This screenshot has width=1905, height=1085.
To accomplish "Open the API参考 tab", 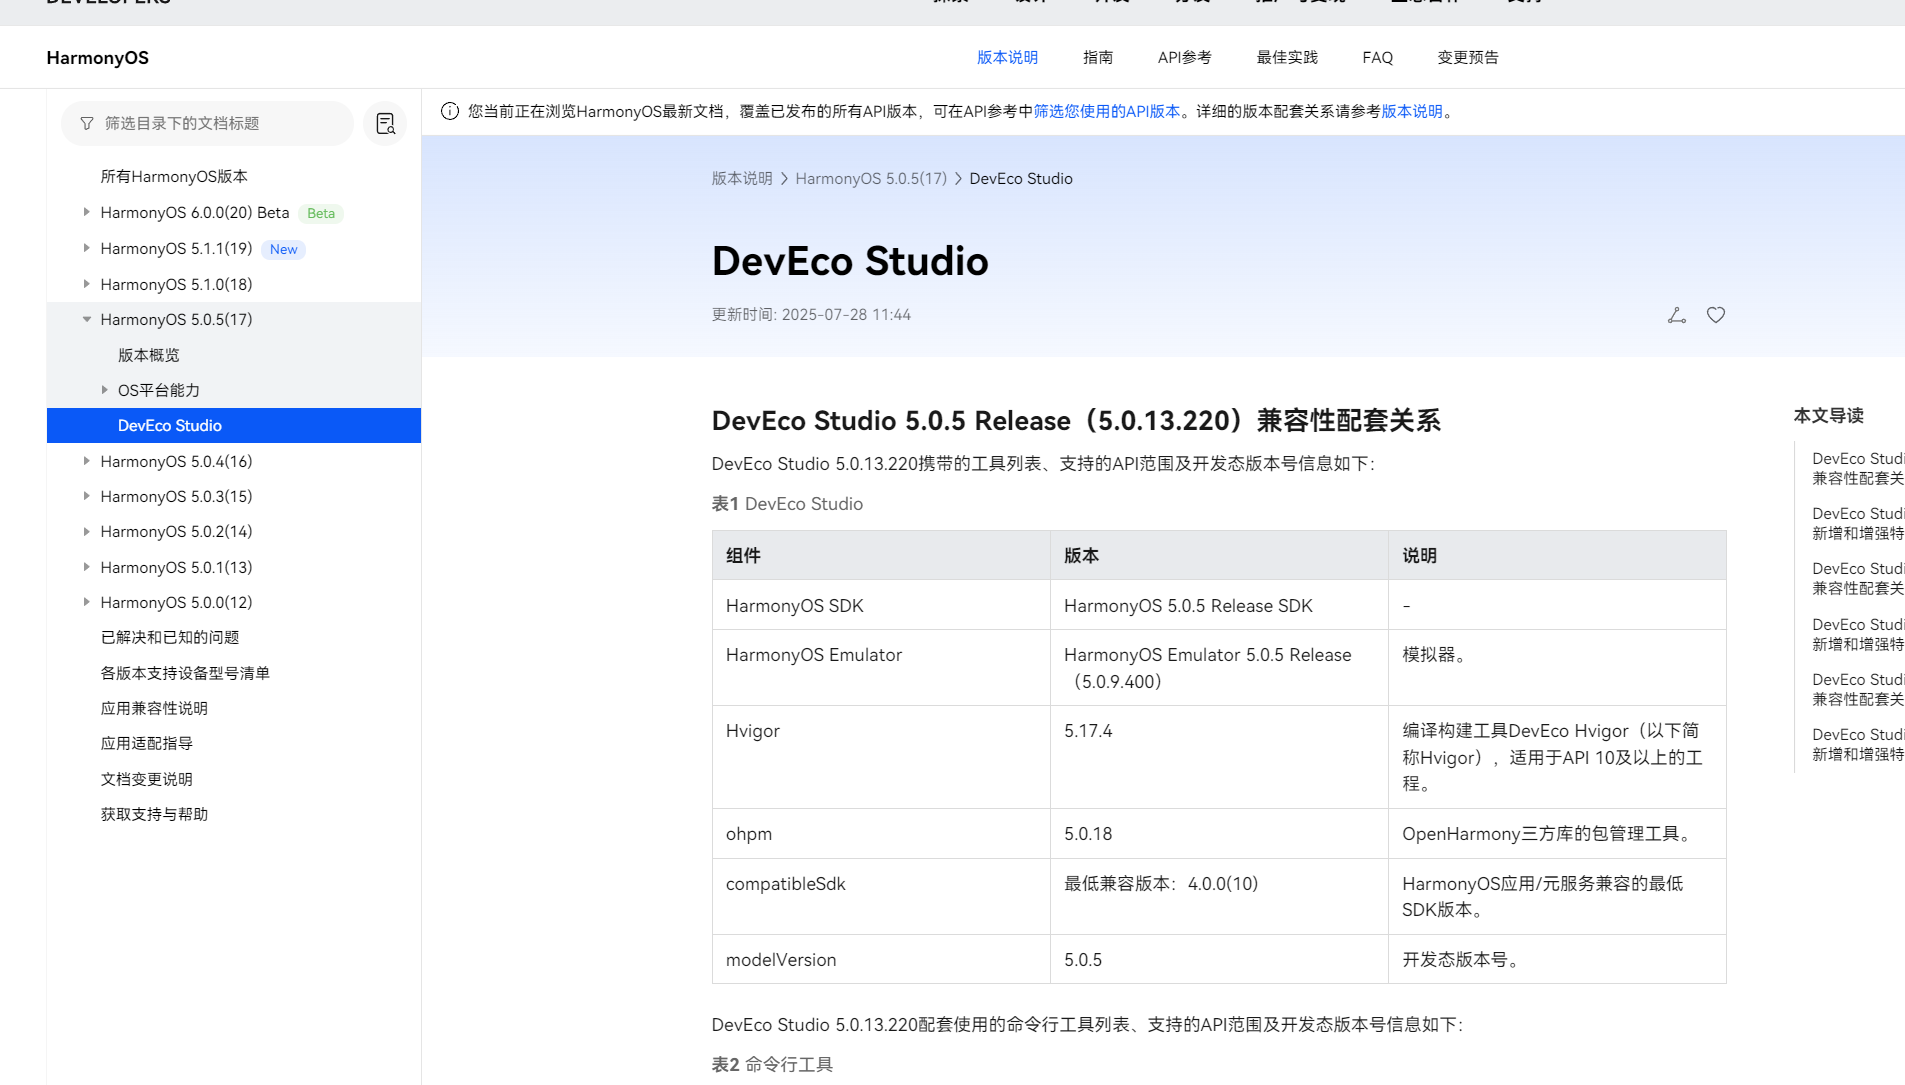I will click(1184, 58).
